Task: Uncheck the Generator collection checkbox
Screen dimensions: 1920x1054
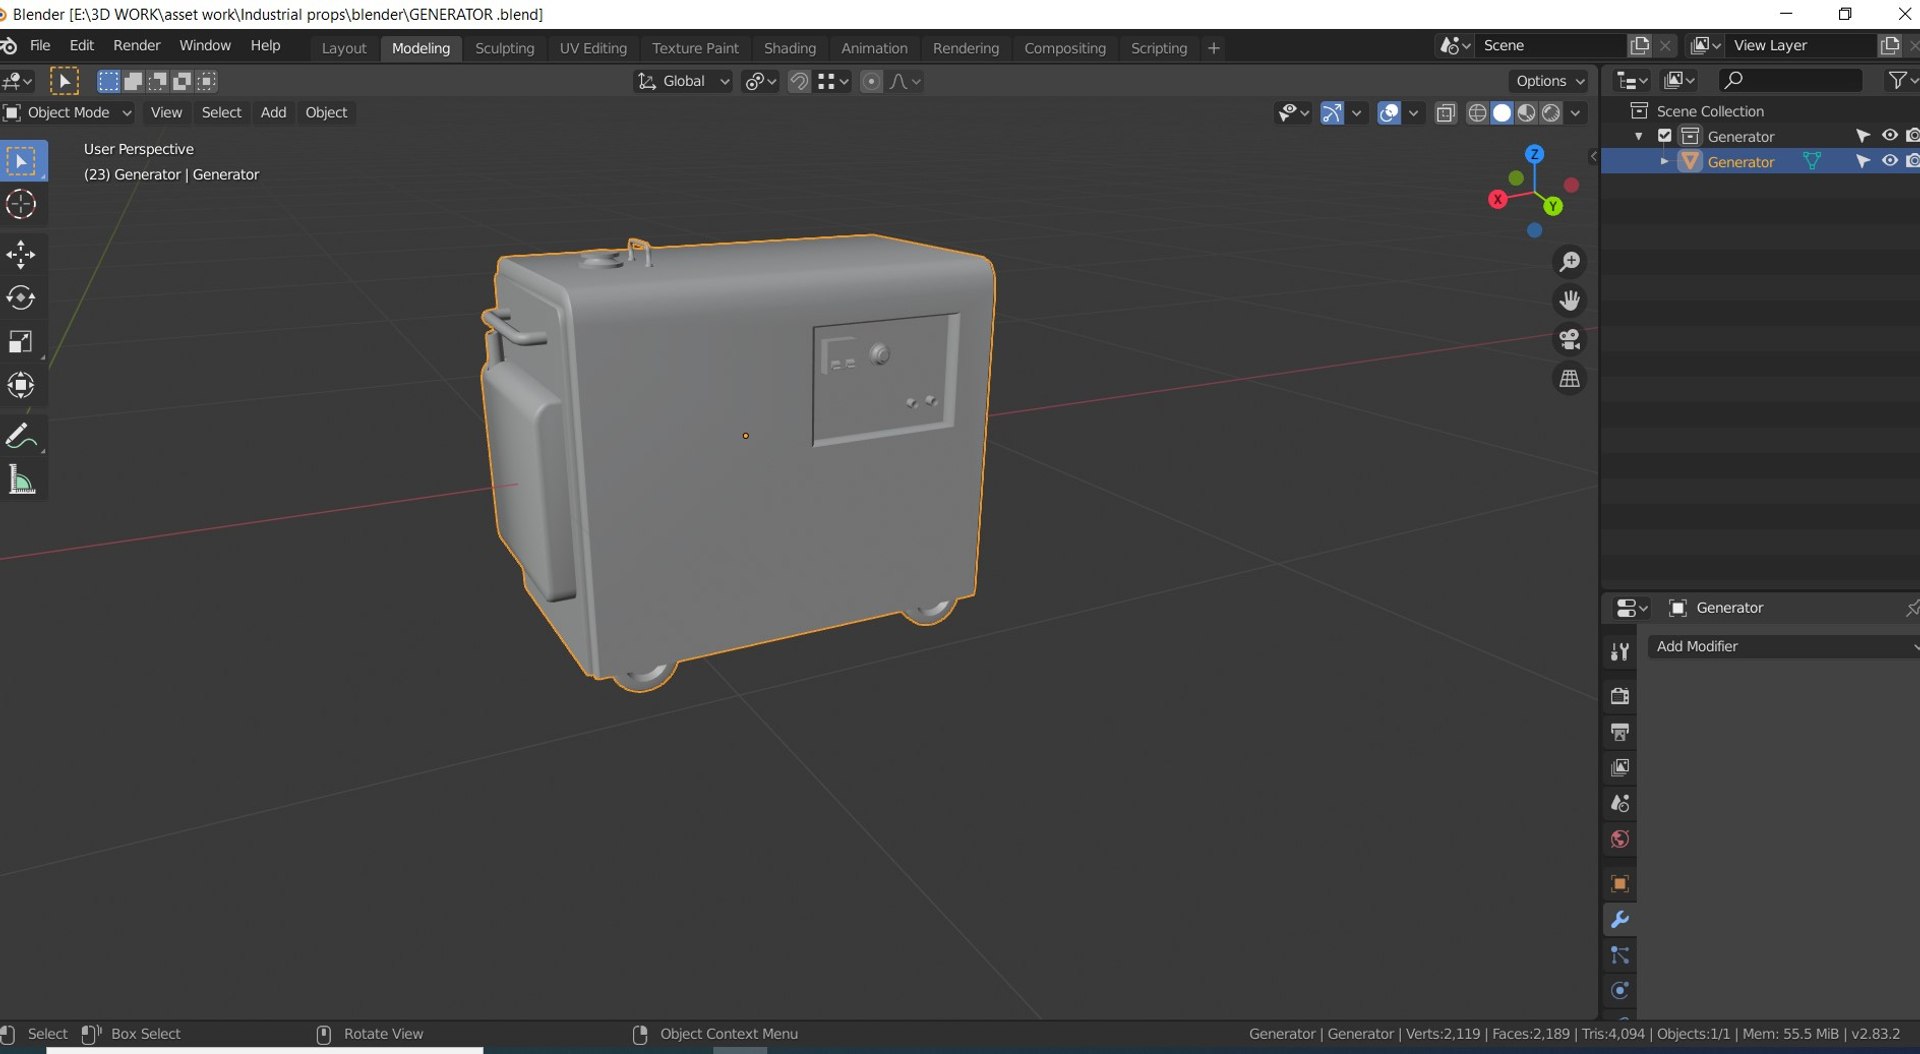Action: tap(1665, 136)
